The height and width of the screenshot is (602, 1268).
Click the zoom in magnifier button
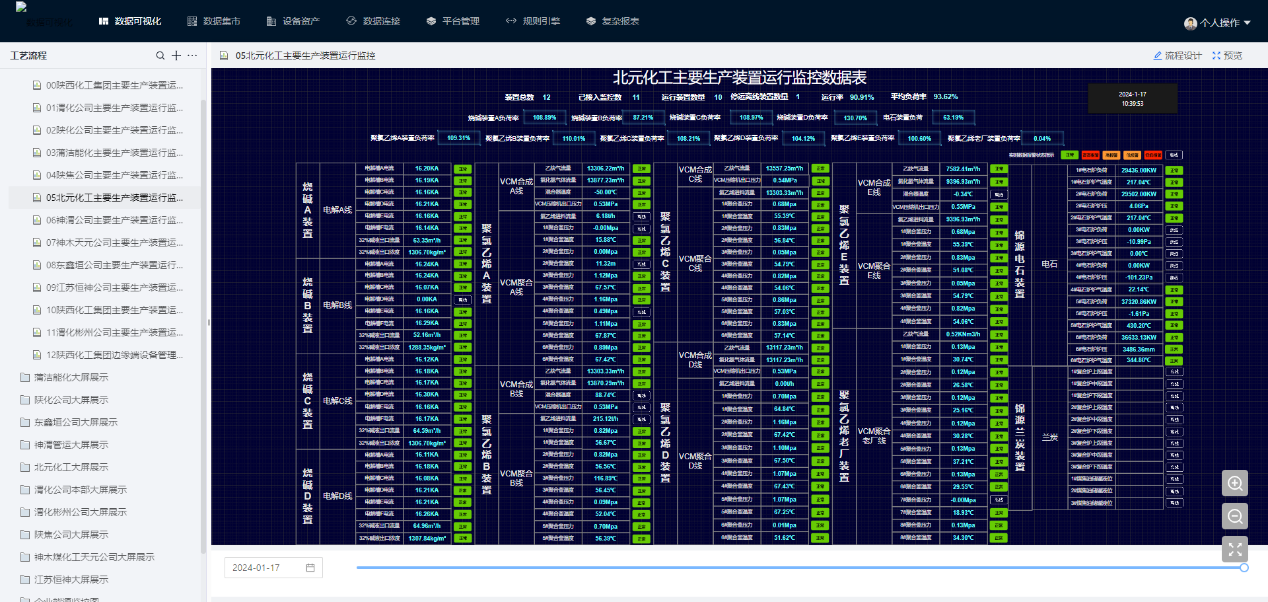click(1235, 483)
